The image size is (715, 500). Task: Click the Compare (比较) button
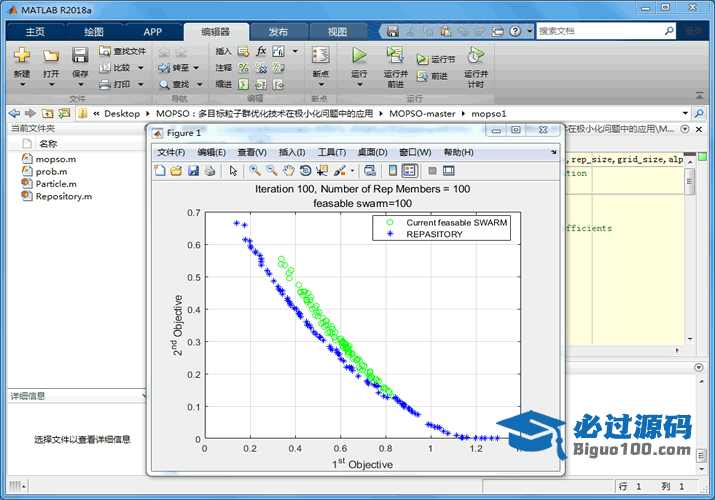115,68
